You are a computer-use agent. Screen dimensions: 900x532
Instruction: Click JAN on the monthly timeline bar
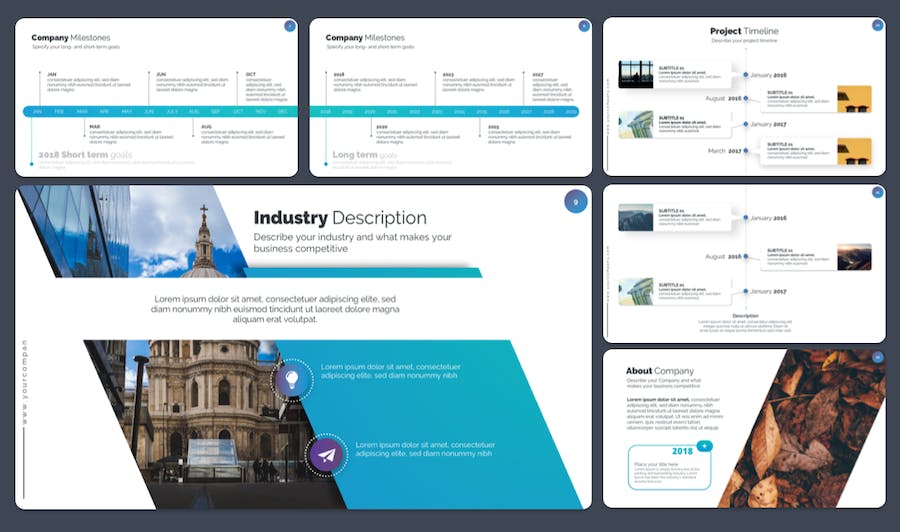pyautogui.click(x=37, y=112)
